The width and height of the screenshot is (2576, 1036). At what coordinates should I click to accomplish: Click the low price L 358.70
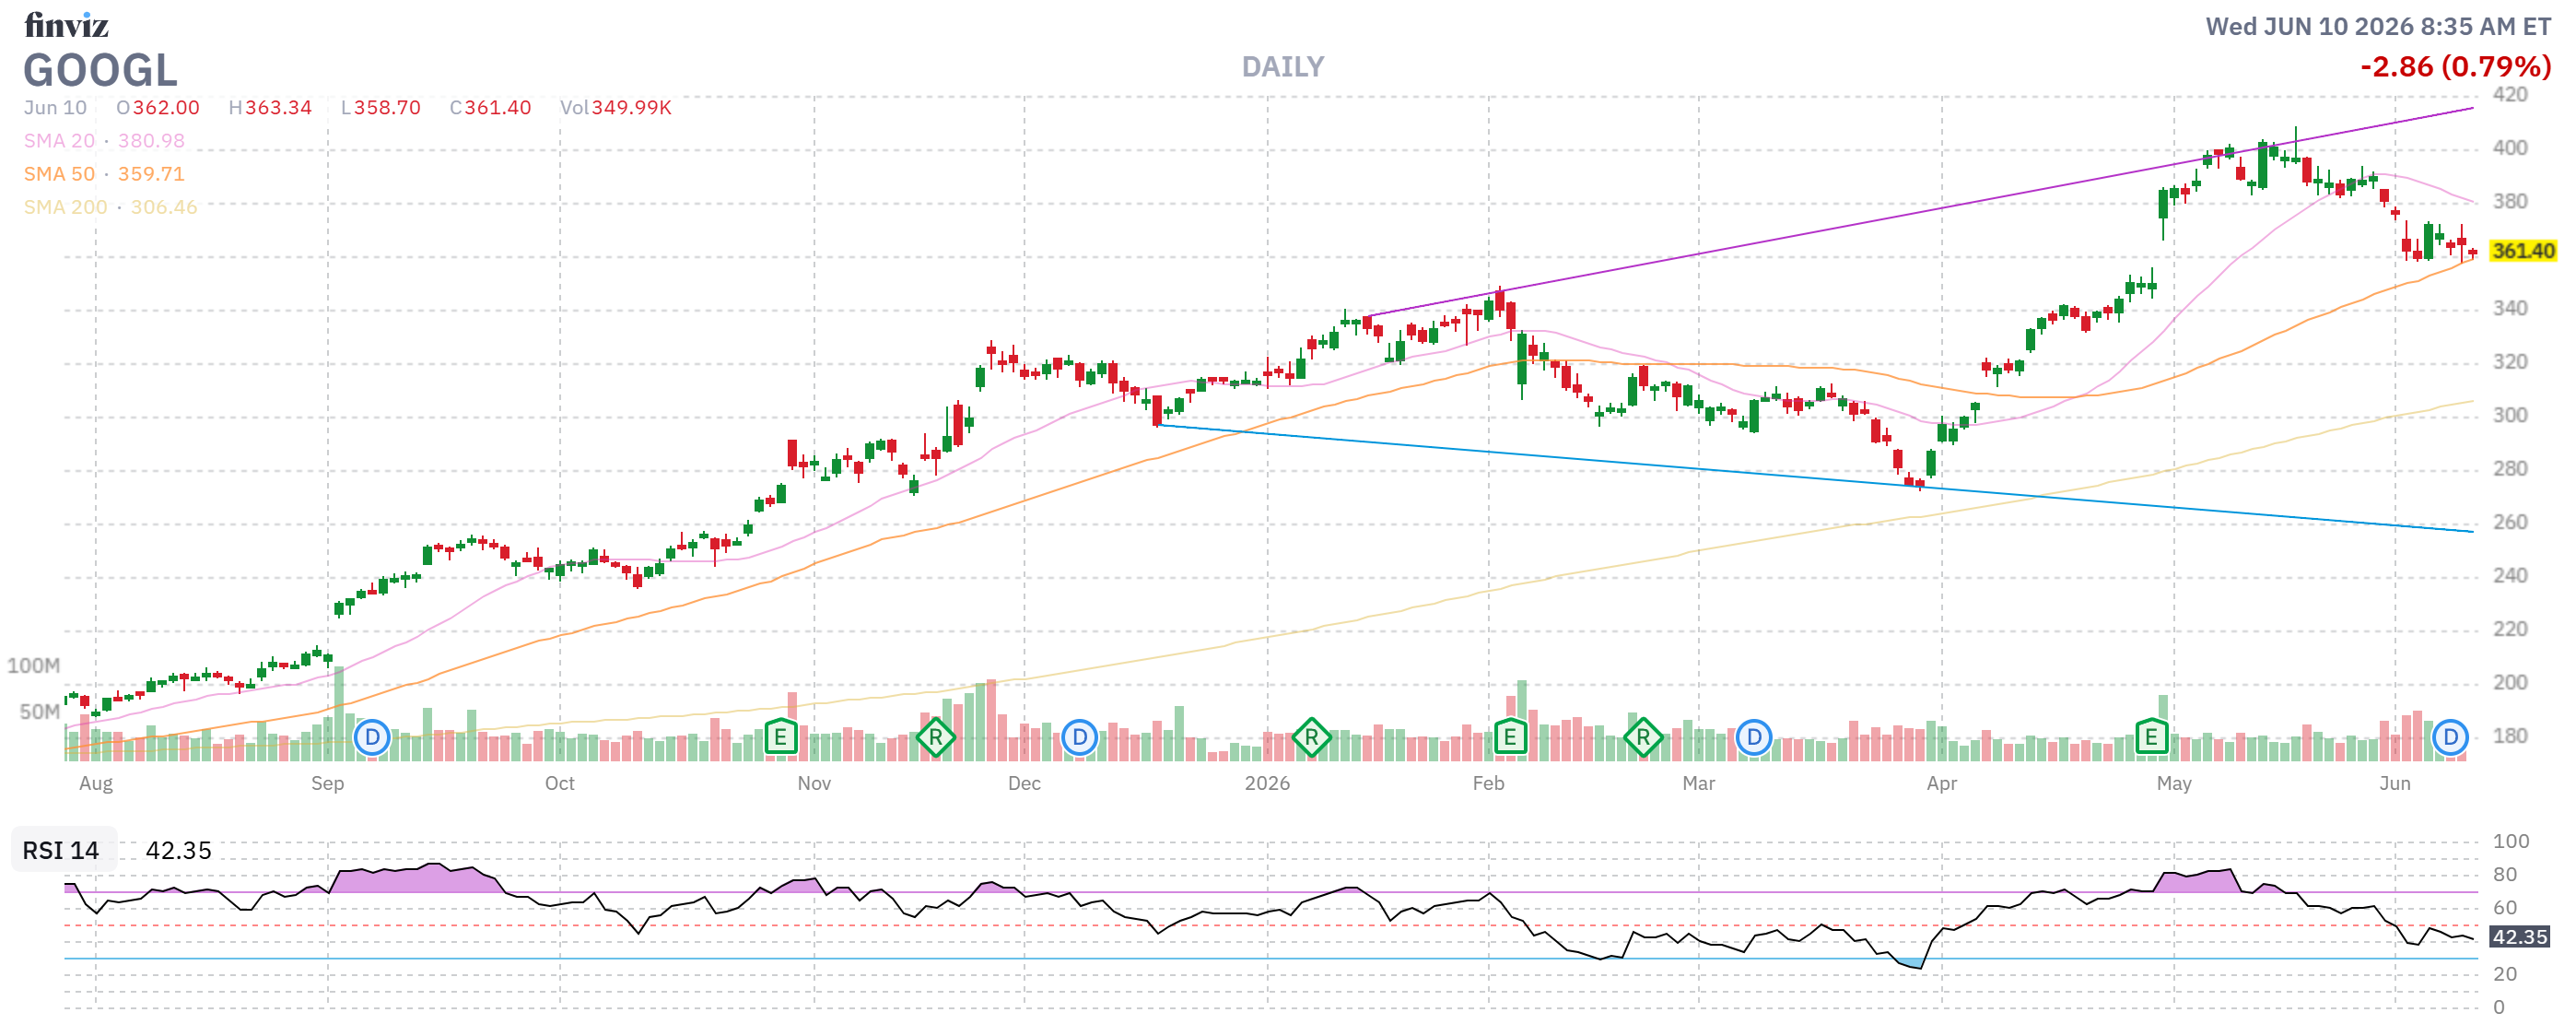pos(380,107)
